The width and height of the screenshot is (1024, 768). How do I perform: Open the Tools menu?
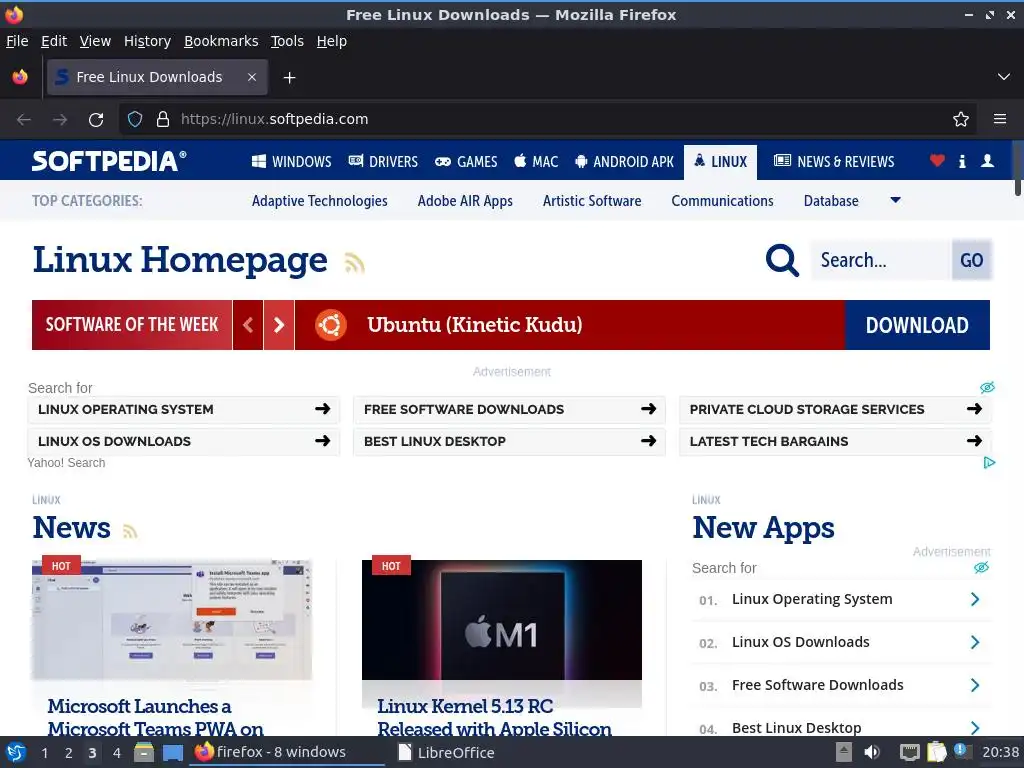click(287, 41)
